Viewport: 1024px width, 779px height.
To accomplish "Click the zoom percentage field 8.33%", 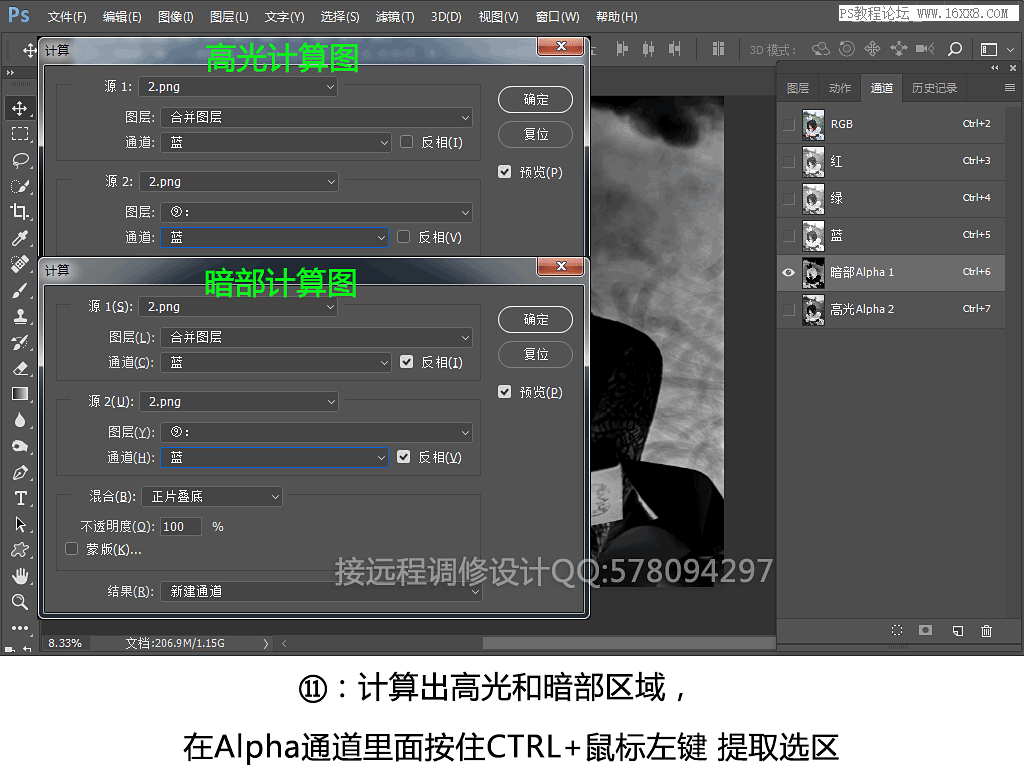I will [x=65, y=643].
